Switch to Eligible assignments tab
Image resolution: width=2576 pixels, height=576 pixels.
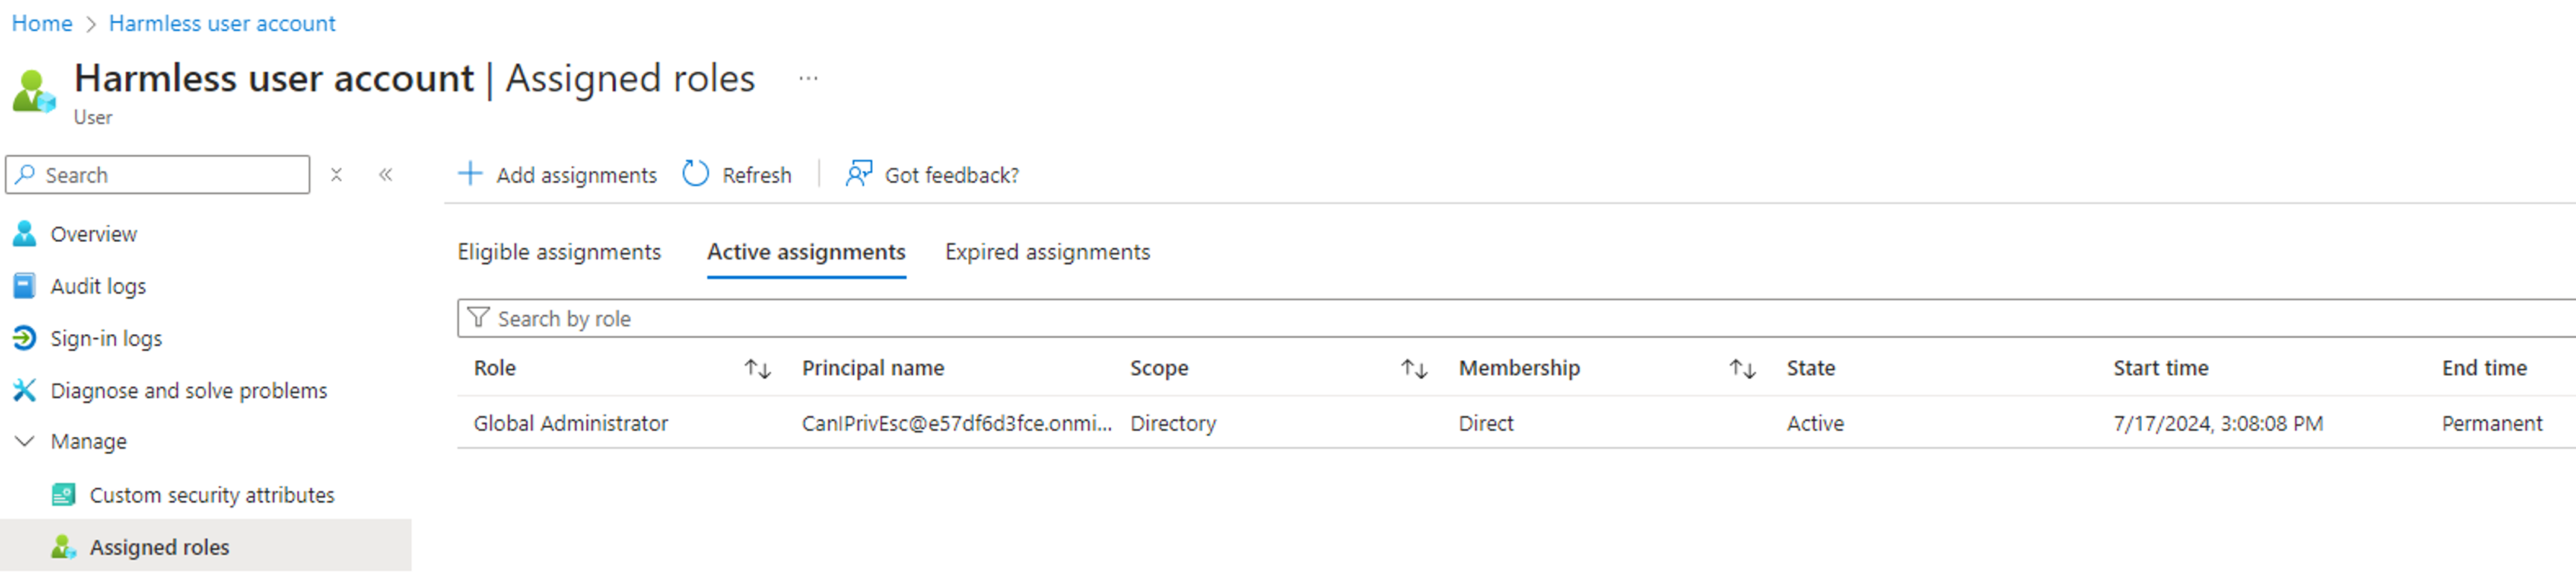click(x=559, y=252)
